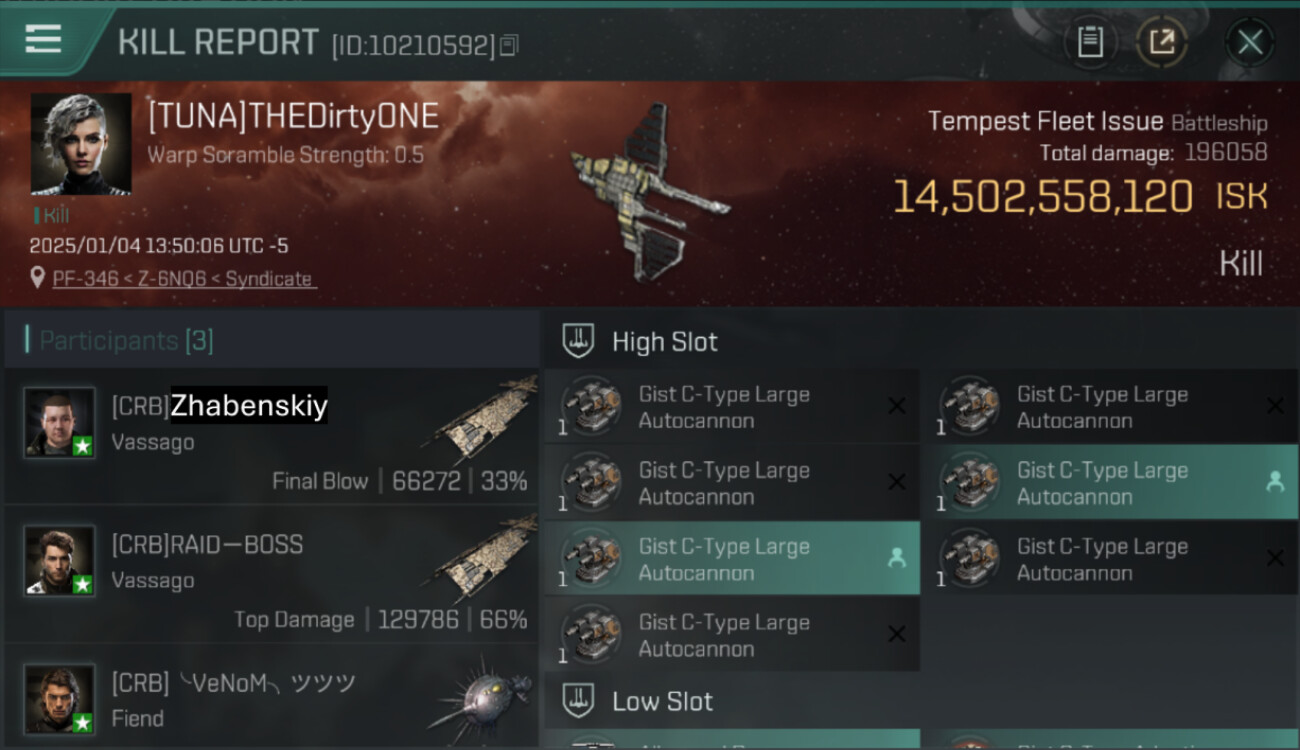Click the High Slot section icon
Viewport: 1300px width, 750px height.
(579, 341)
